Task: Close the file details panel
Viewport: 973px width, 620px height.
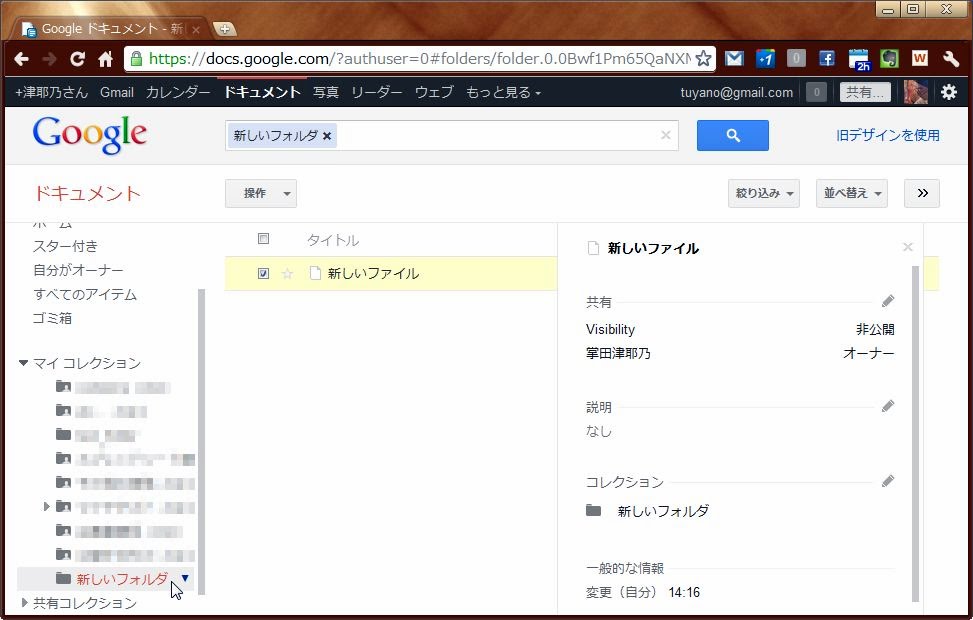Action: [907, 247]
